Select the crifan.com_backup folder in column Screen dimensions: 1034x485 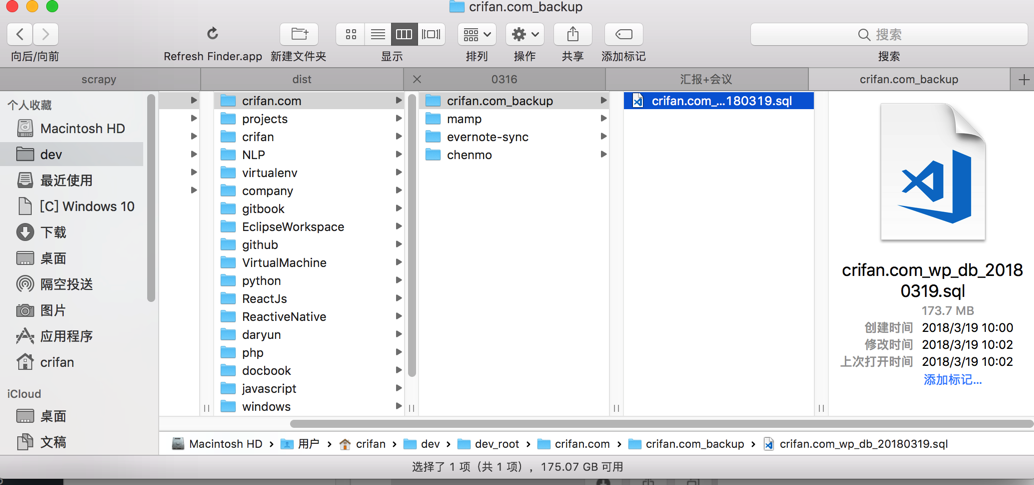(x=514, y=101)
